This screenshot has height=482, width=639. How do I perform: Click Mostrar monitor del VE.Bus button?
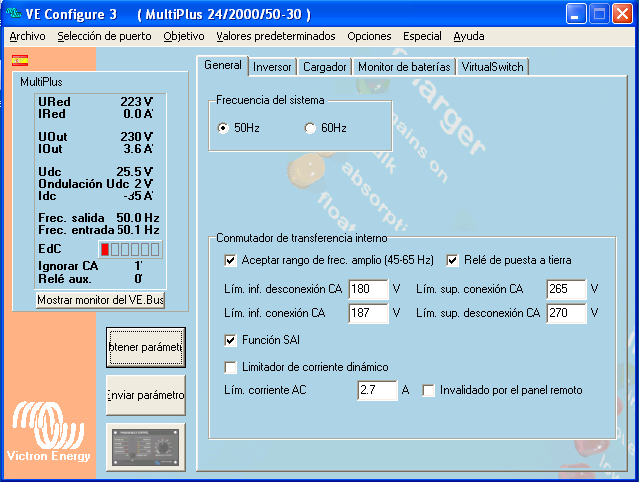(100, 300)
